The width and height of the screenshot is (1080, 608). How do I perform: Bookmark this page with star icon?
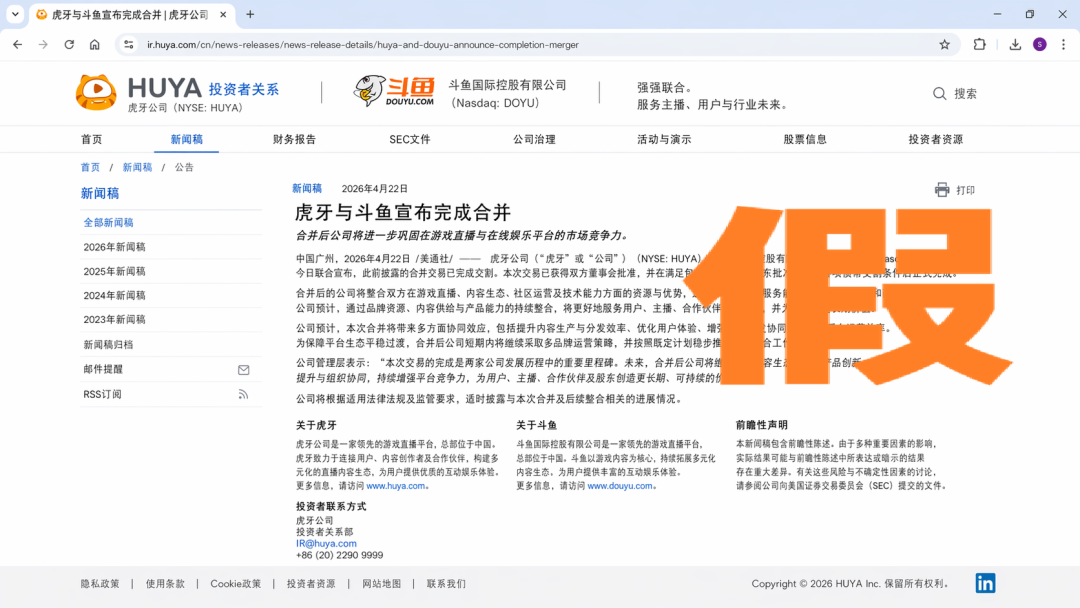point(944,44)
